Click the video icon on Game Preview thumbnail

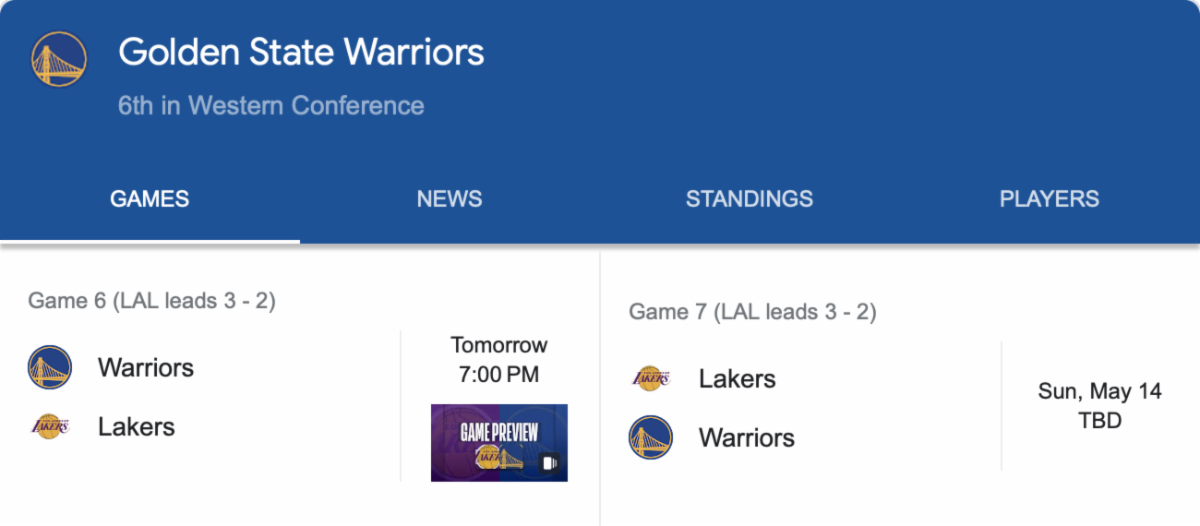pyautogui.click(x=548, y=462)
